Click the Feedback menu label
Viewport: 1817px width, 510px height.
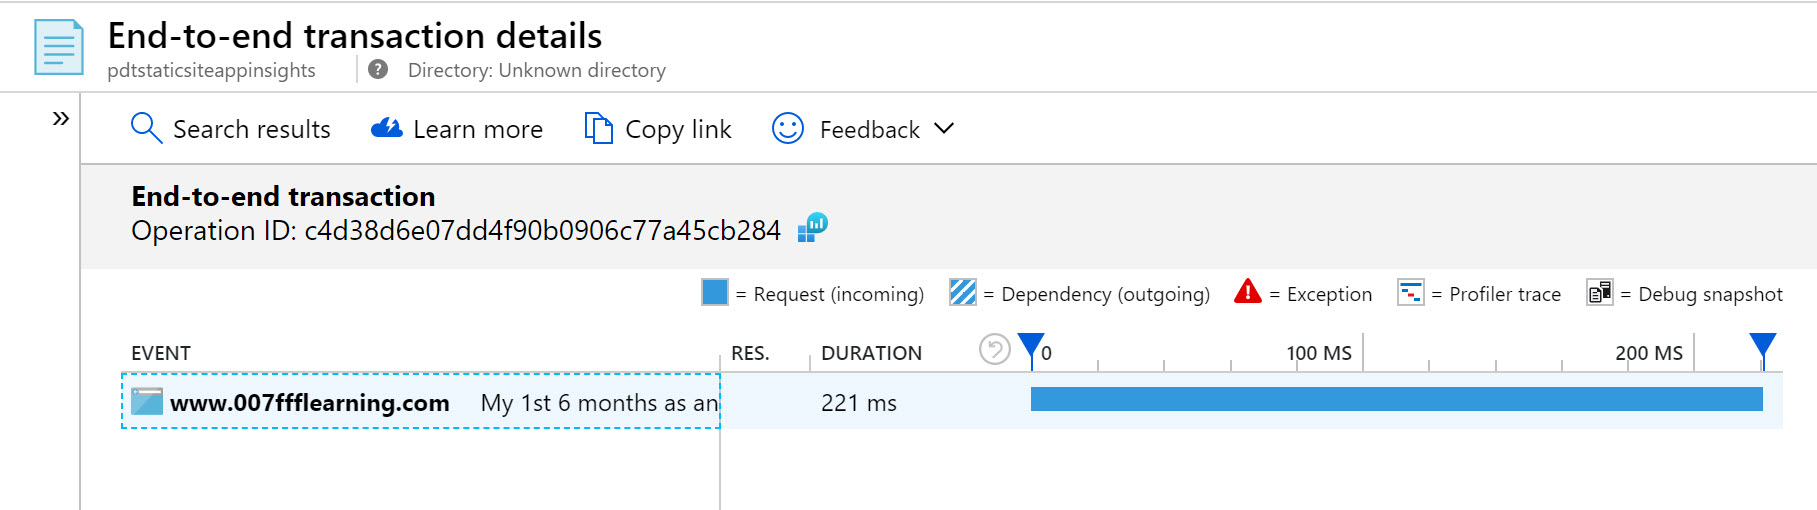[x=869, y=130]
